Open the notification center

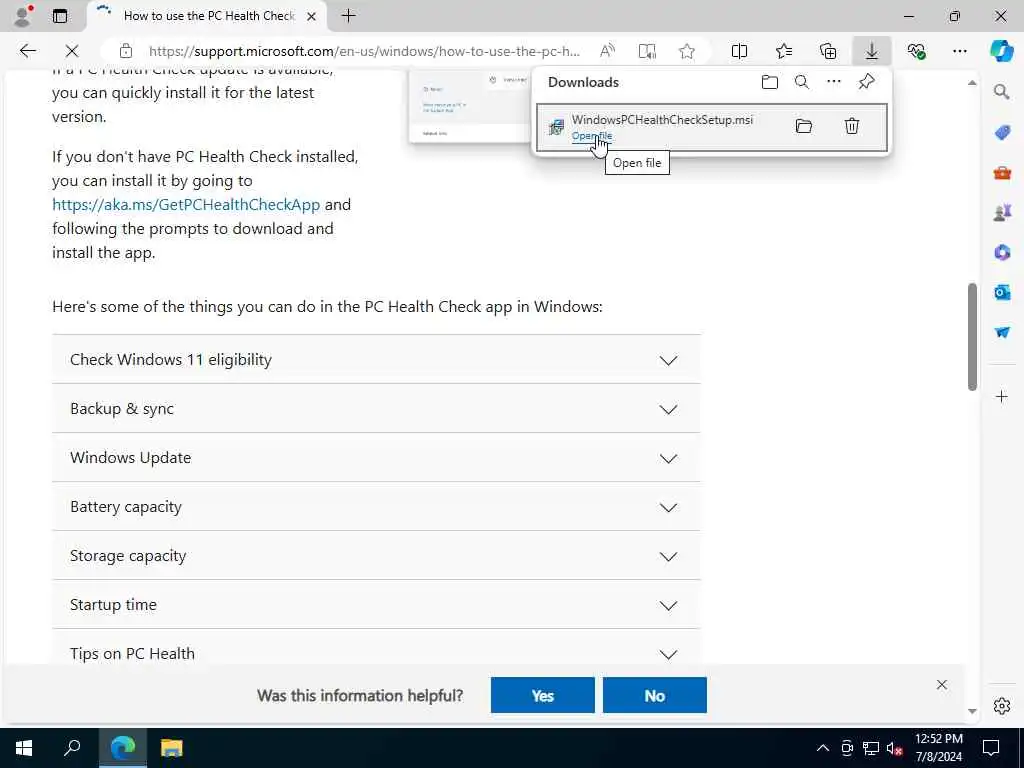991,748
